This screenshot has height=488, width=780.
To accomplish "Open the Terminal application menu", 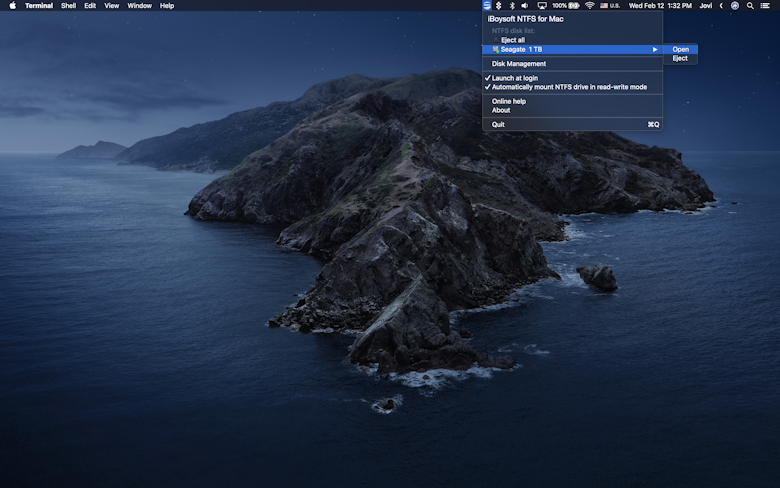I will tap(39, 5).
